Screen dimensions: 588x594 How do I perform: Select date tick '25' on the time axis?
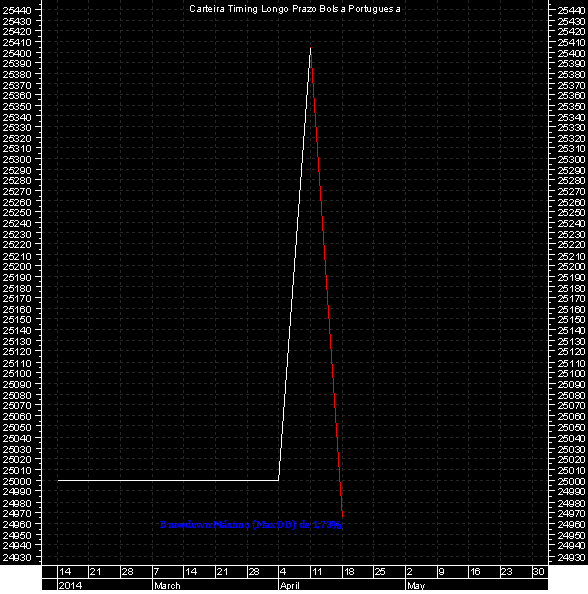pyautogui.click(x=380, y=571)
